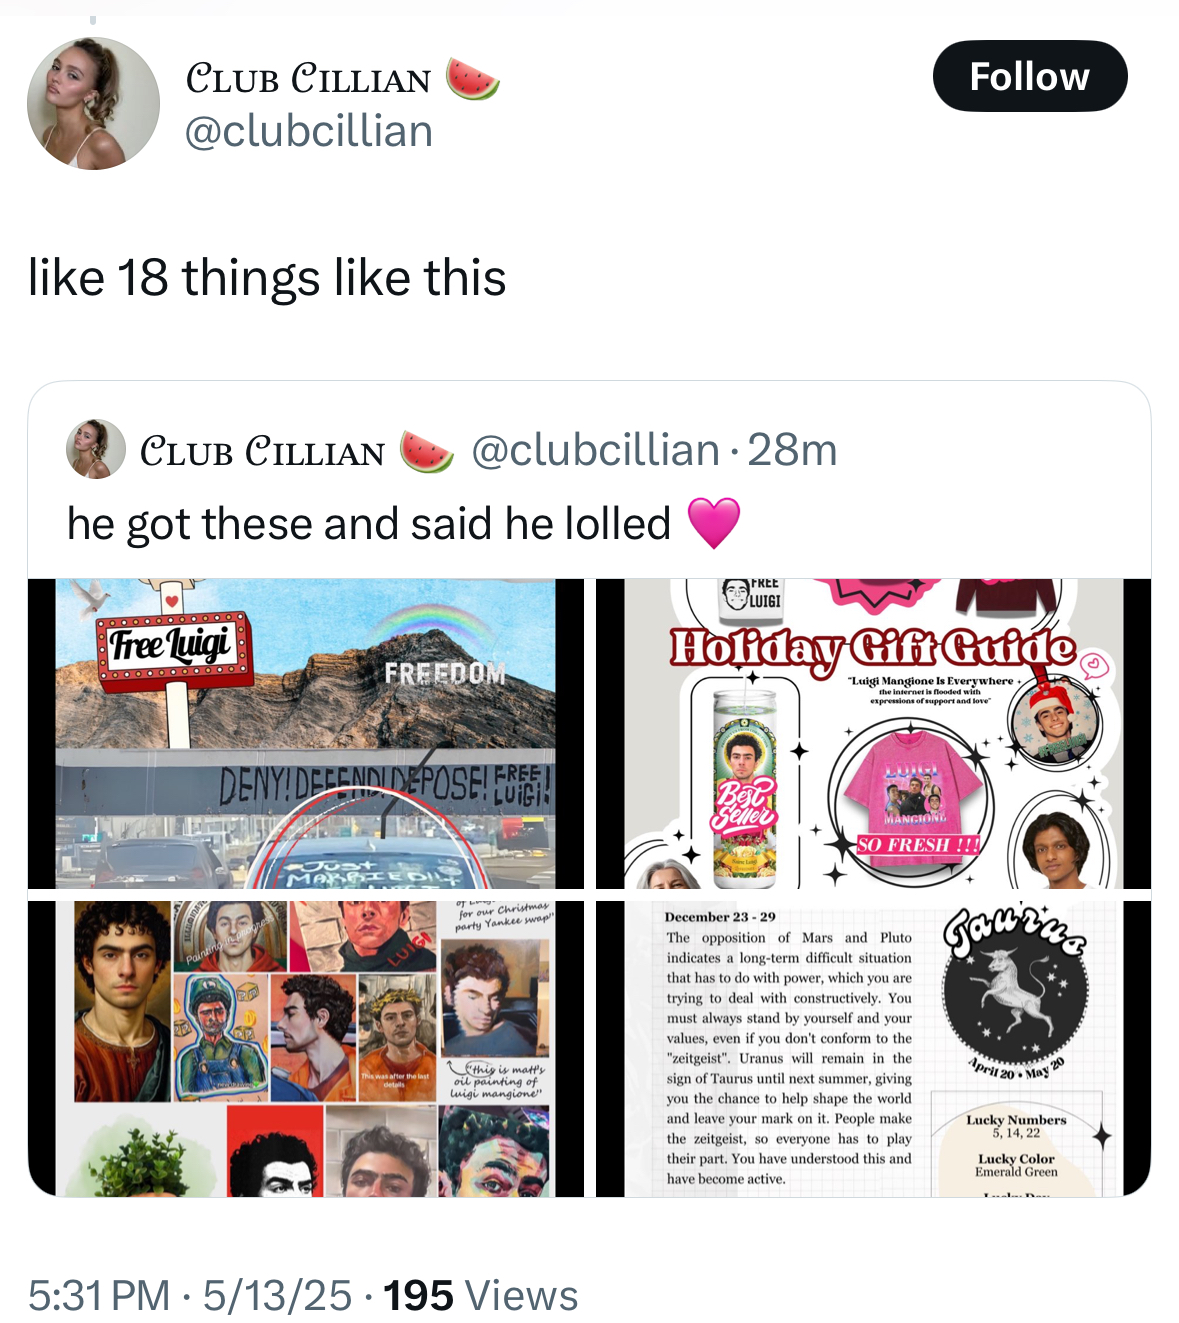Click the "like 18 things like this" text
The image size is (1179, 1323).
coord(267,277)
